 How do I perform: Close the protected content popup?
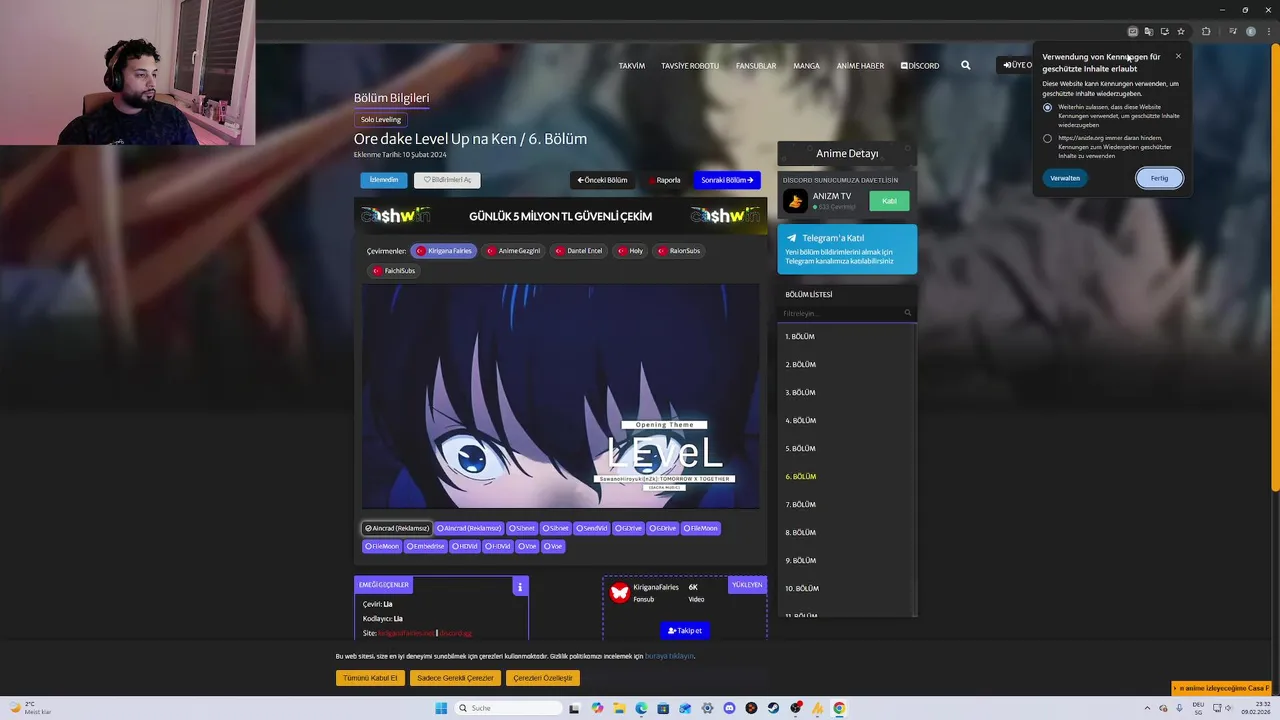coord(1178,56)
